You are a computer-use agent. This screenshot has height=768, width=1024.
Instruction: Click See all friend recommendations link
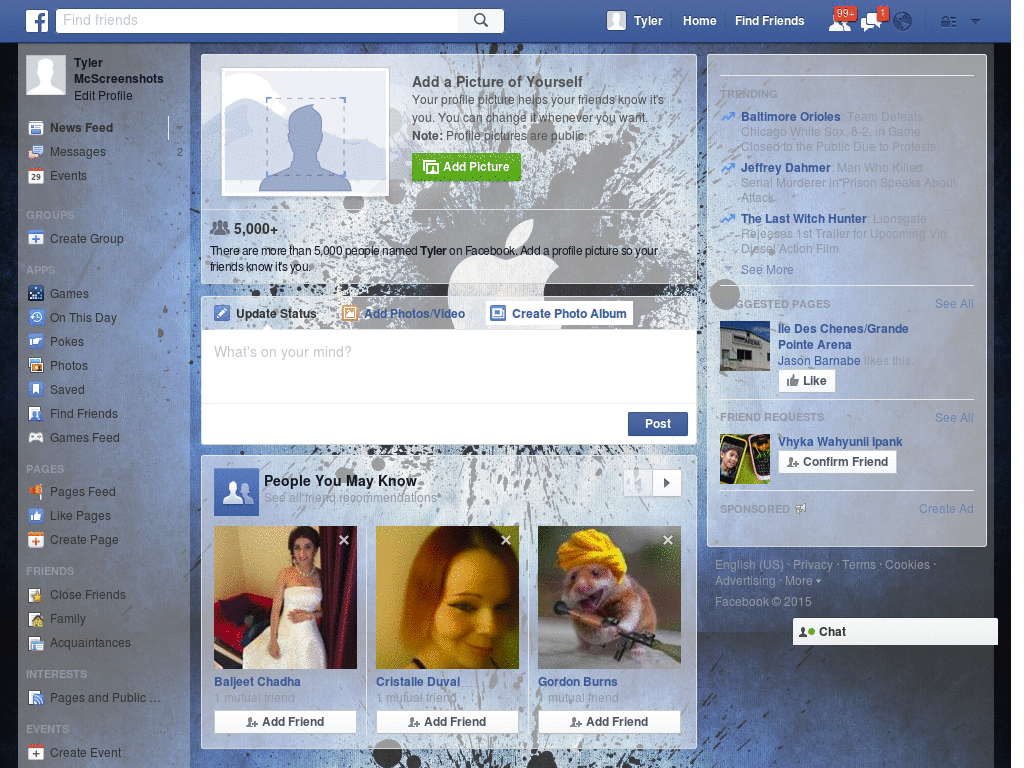[351, 498]
